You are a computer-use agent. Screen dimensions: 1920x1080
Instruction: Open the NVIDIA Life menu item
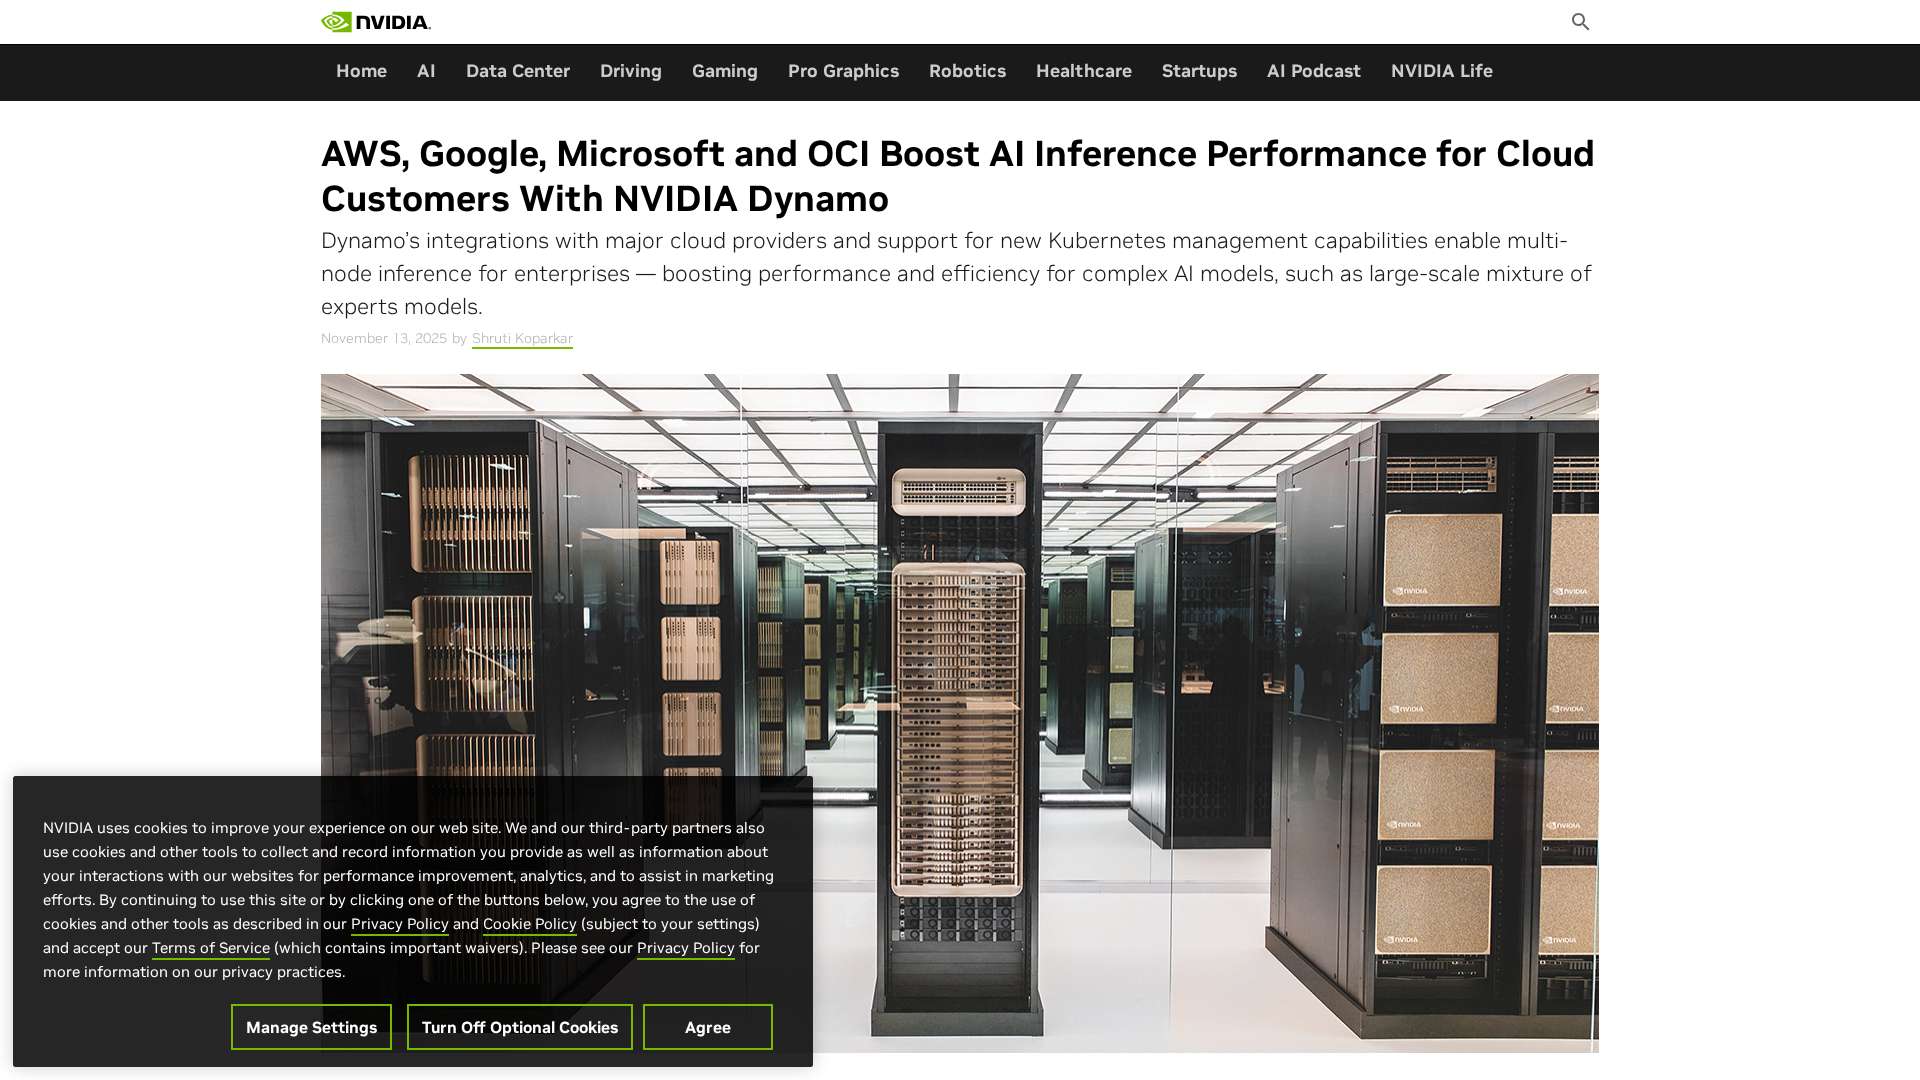coord(1442,71)
